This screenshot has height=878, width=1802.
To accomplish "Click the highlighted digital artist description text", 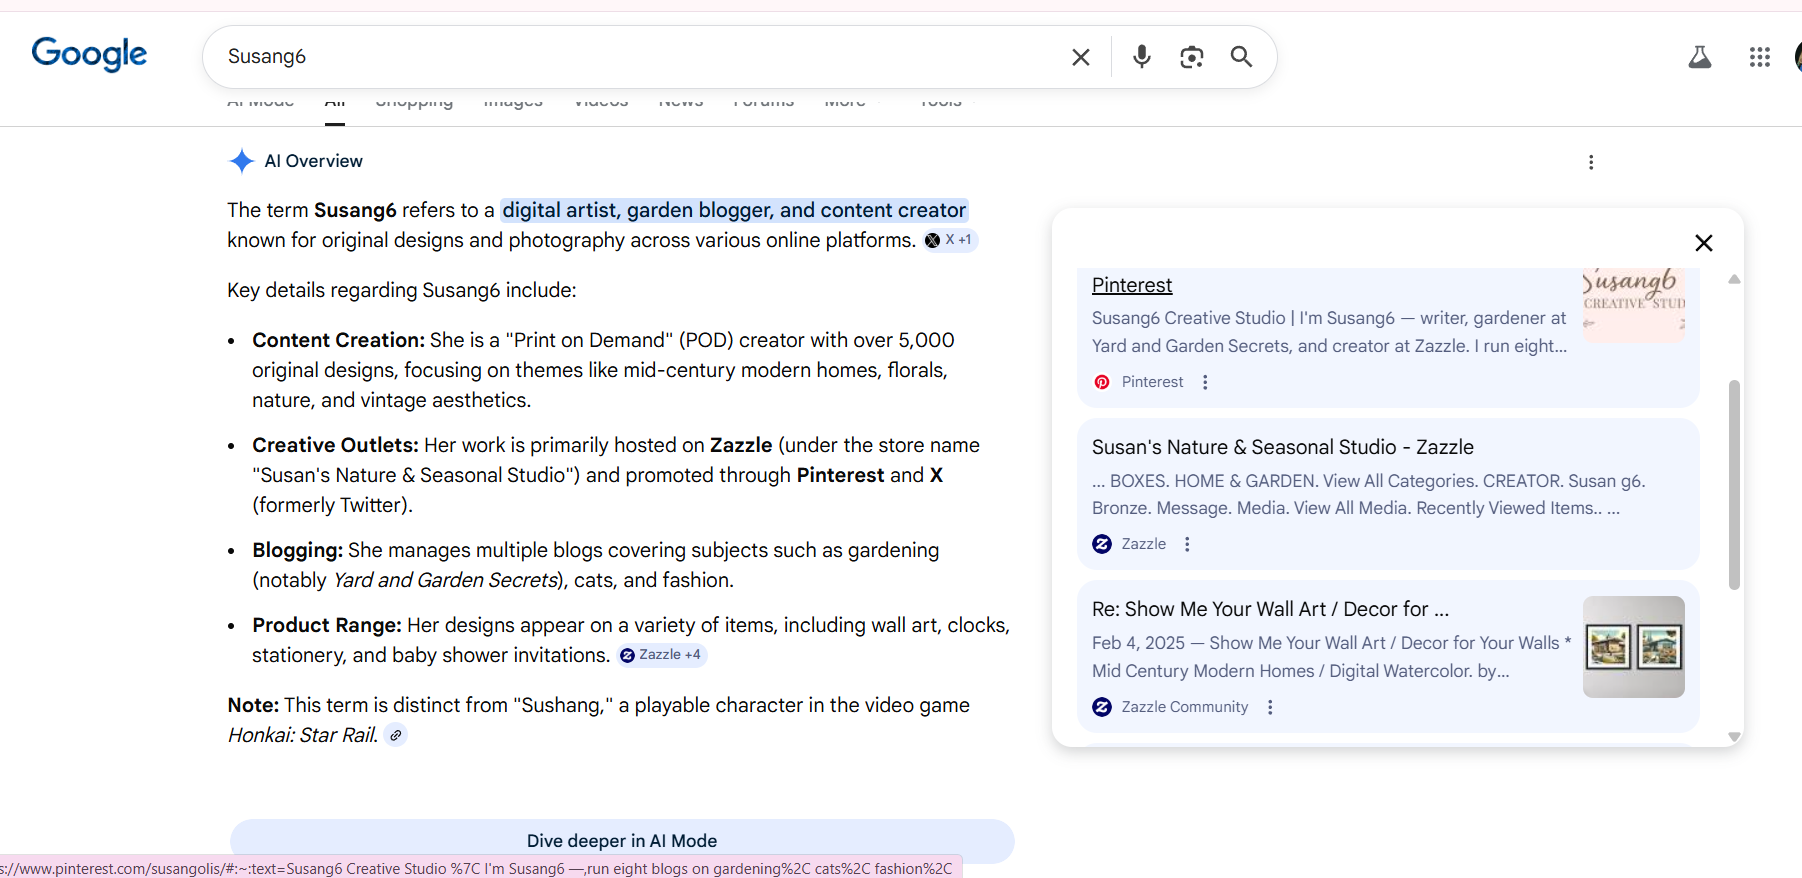I will click(x=734, y=210).
